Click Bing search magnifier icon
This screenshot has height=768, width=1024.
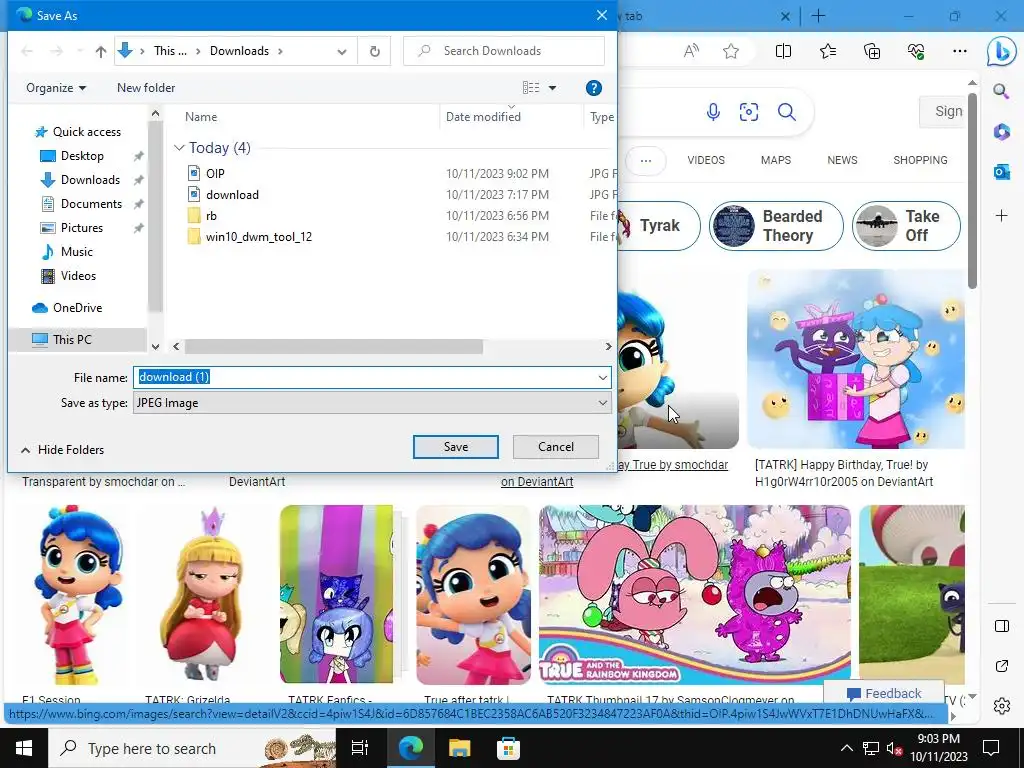pos(787,112)
